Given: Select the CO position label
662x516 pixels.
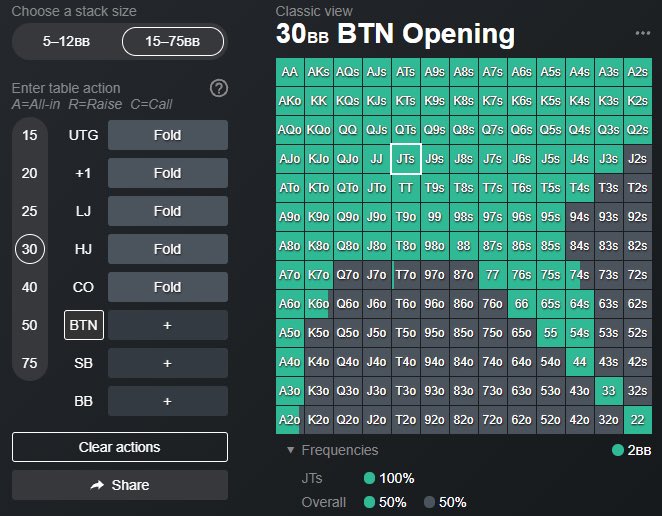Looking at the screenshot, I should (x=84, y=287).
